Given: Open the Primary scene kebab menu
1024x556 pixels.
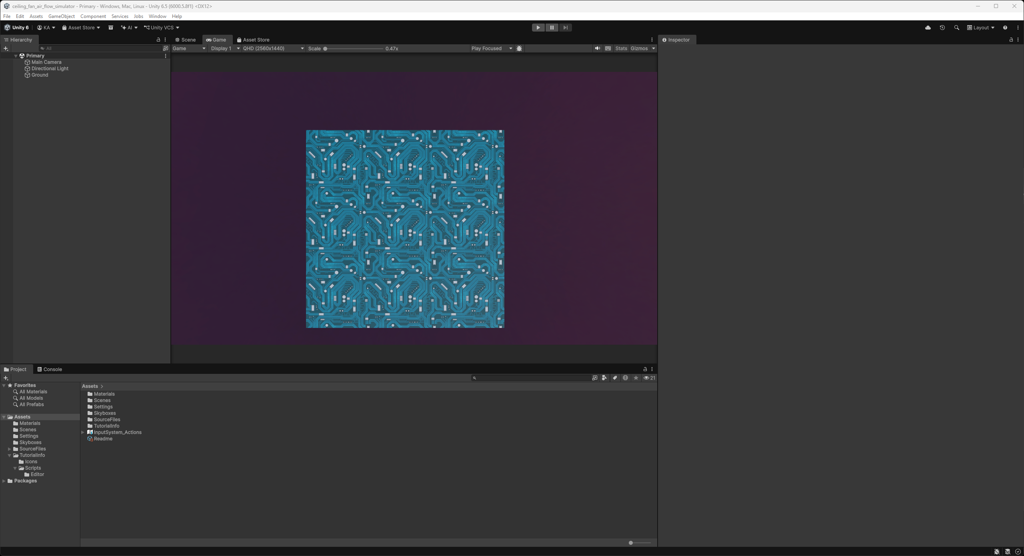Looking at the screenshot, I should 165,56.
